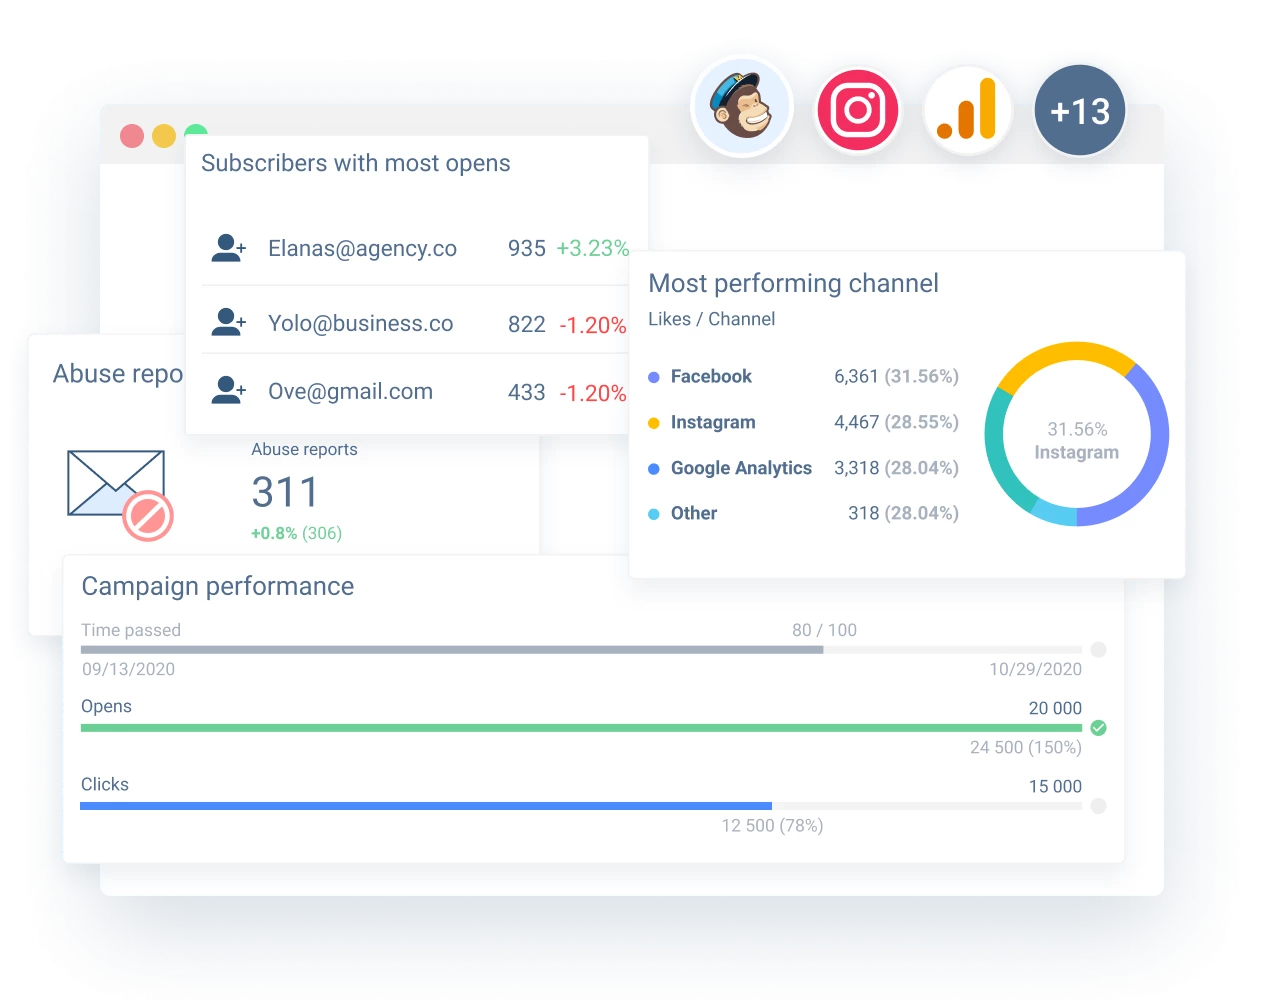Screen dimensions: 1264x1000
Task: Open the Elanas@agency.co subscriber email
Action: (x=362, y=249)
